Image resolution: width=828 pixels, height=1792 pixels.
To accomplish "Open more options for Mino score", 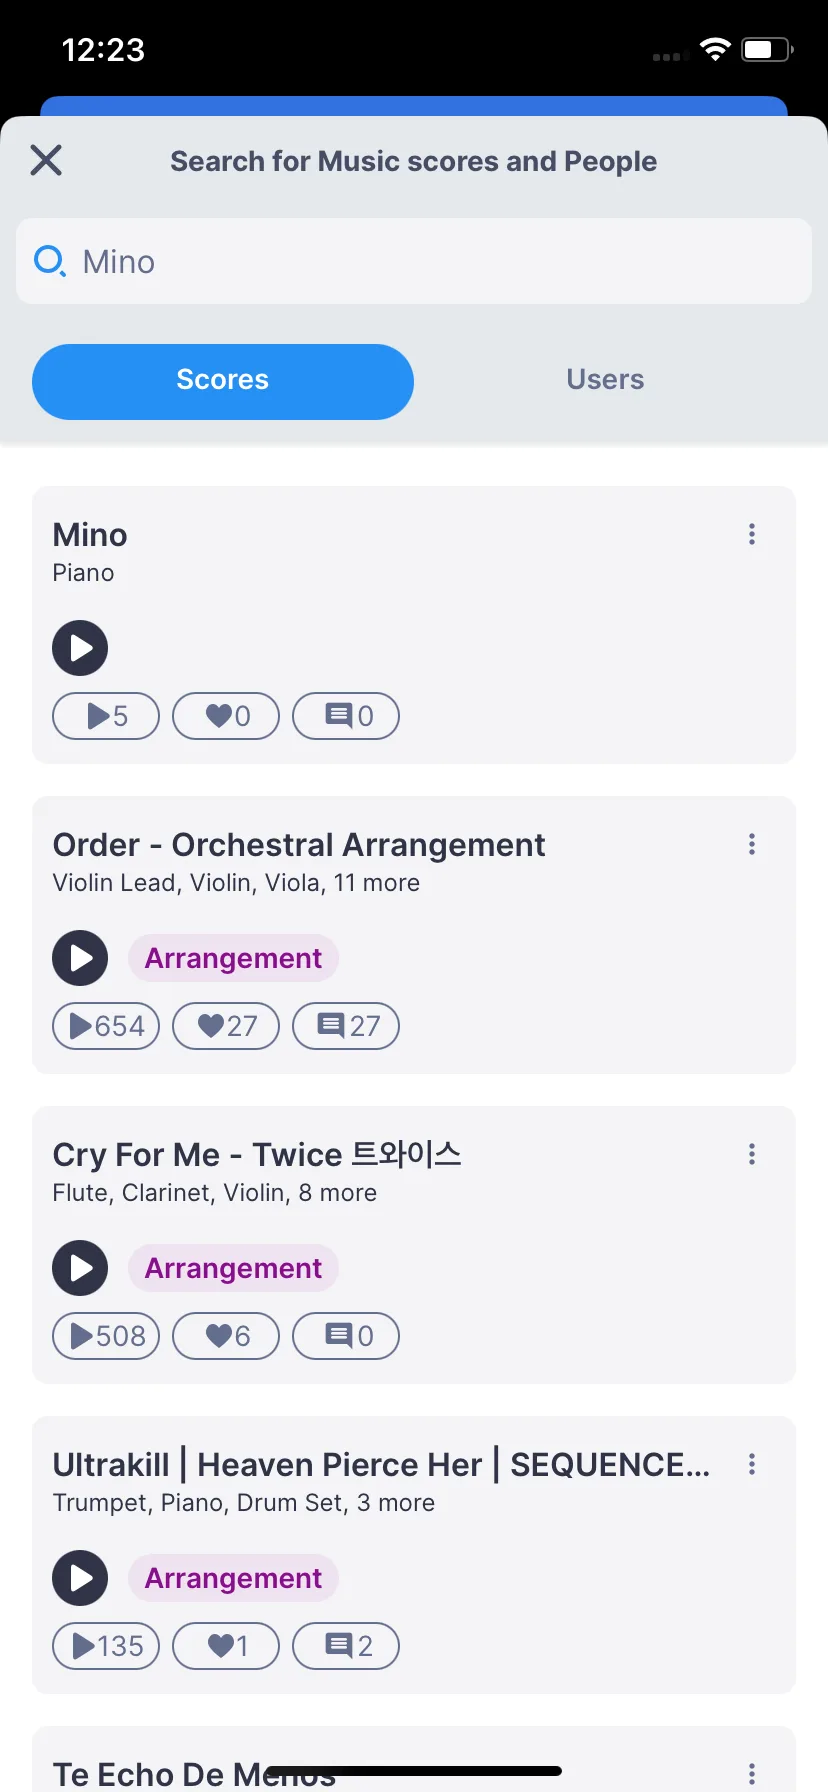I will (752, 534).
